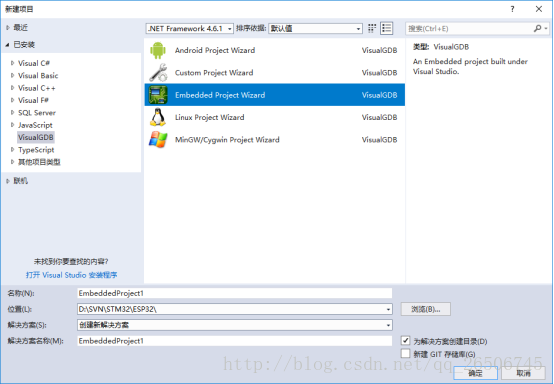Collapse the 已安装 section

click(x=7, y=45)
